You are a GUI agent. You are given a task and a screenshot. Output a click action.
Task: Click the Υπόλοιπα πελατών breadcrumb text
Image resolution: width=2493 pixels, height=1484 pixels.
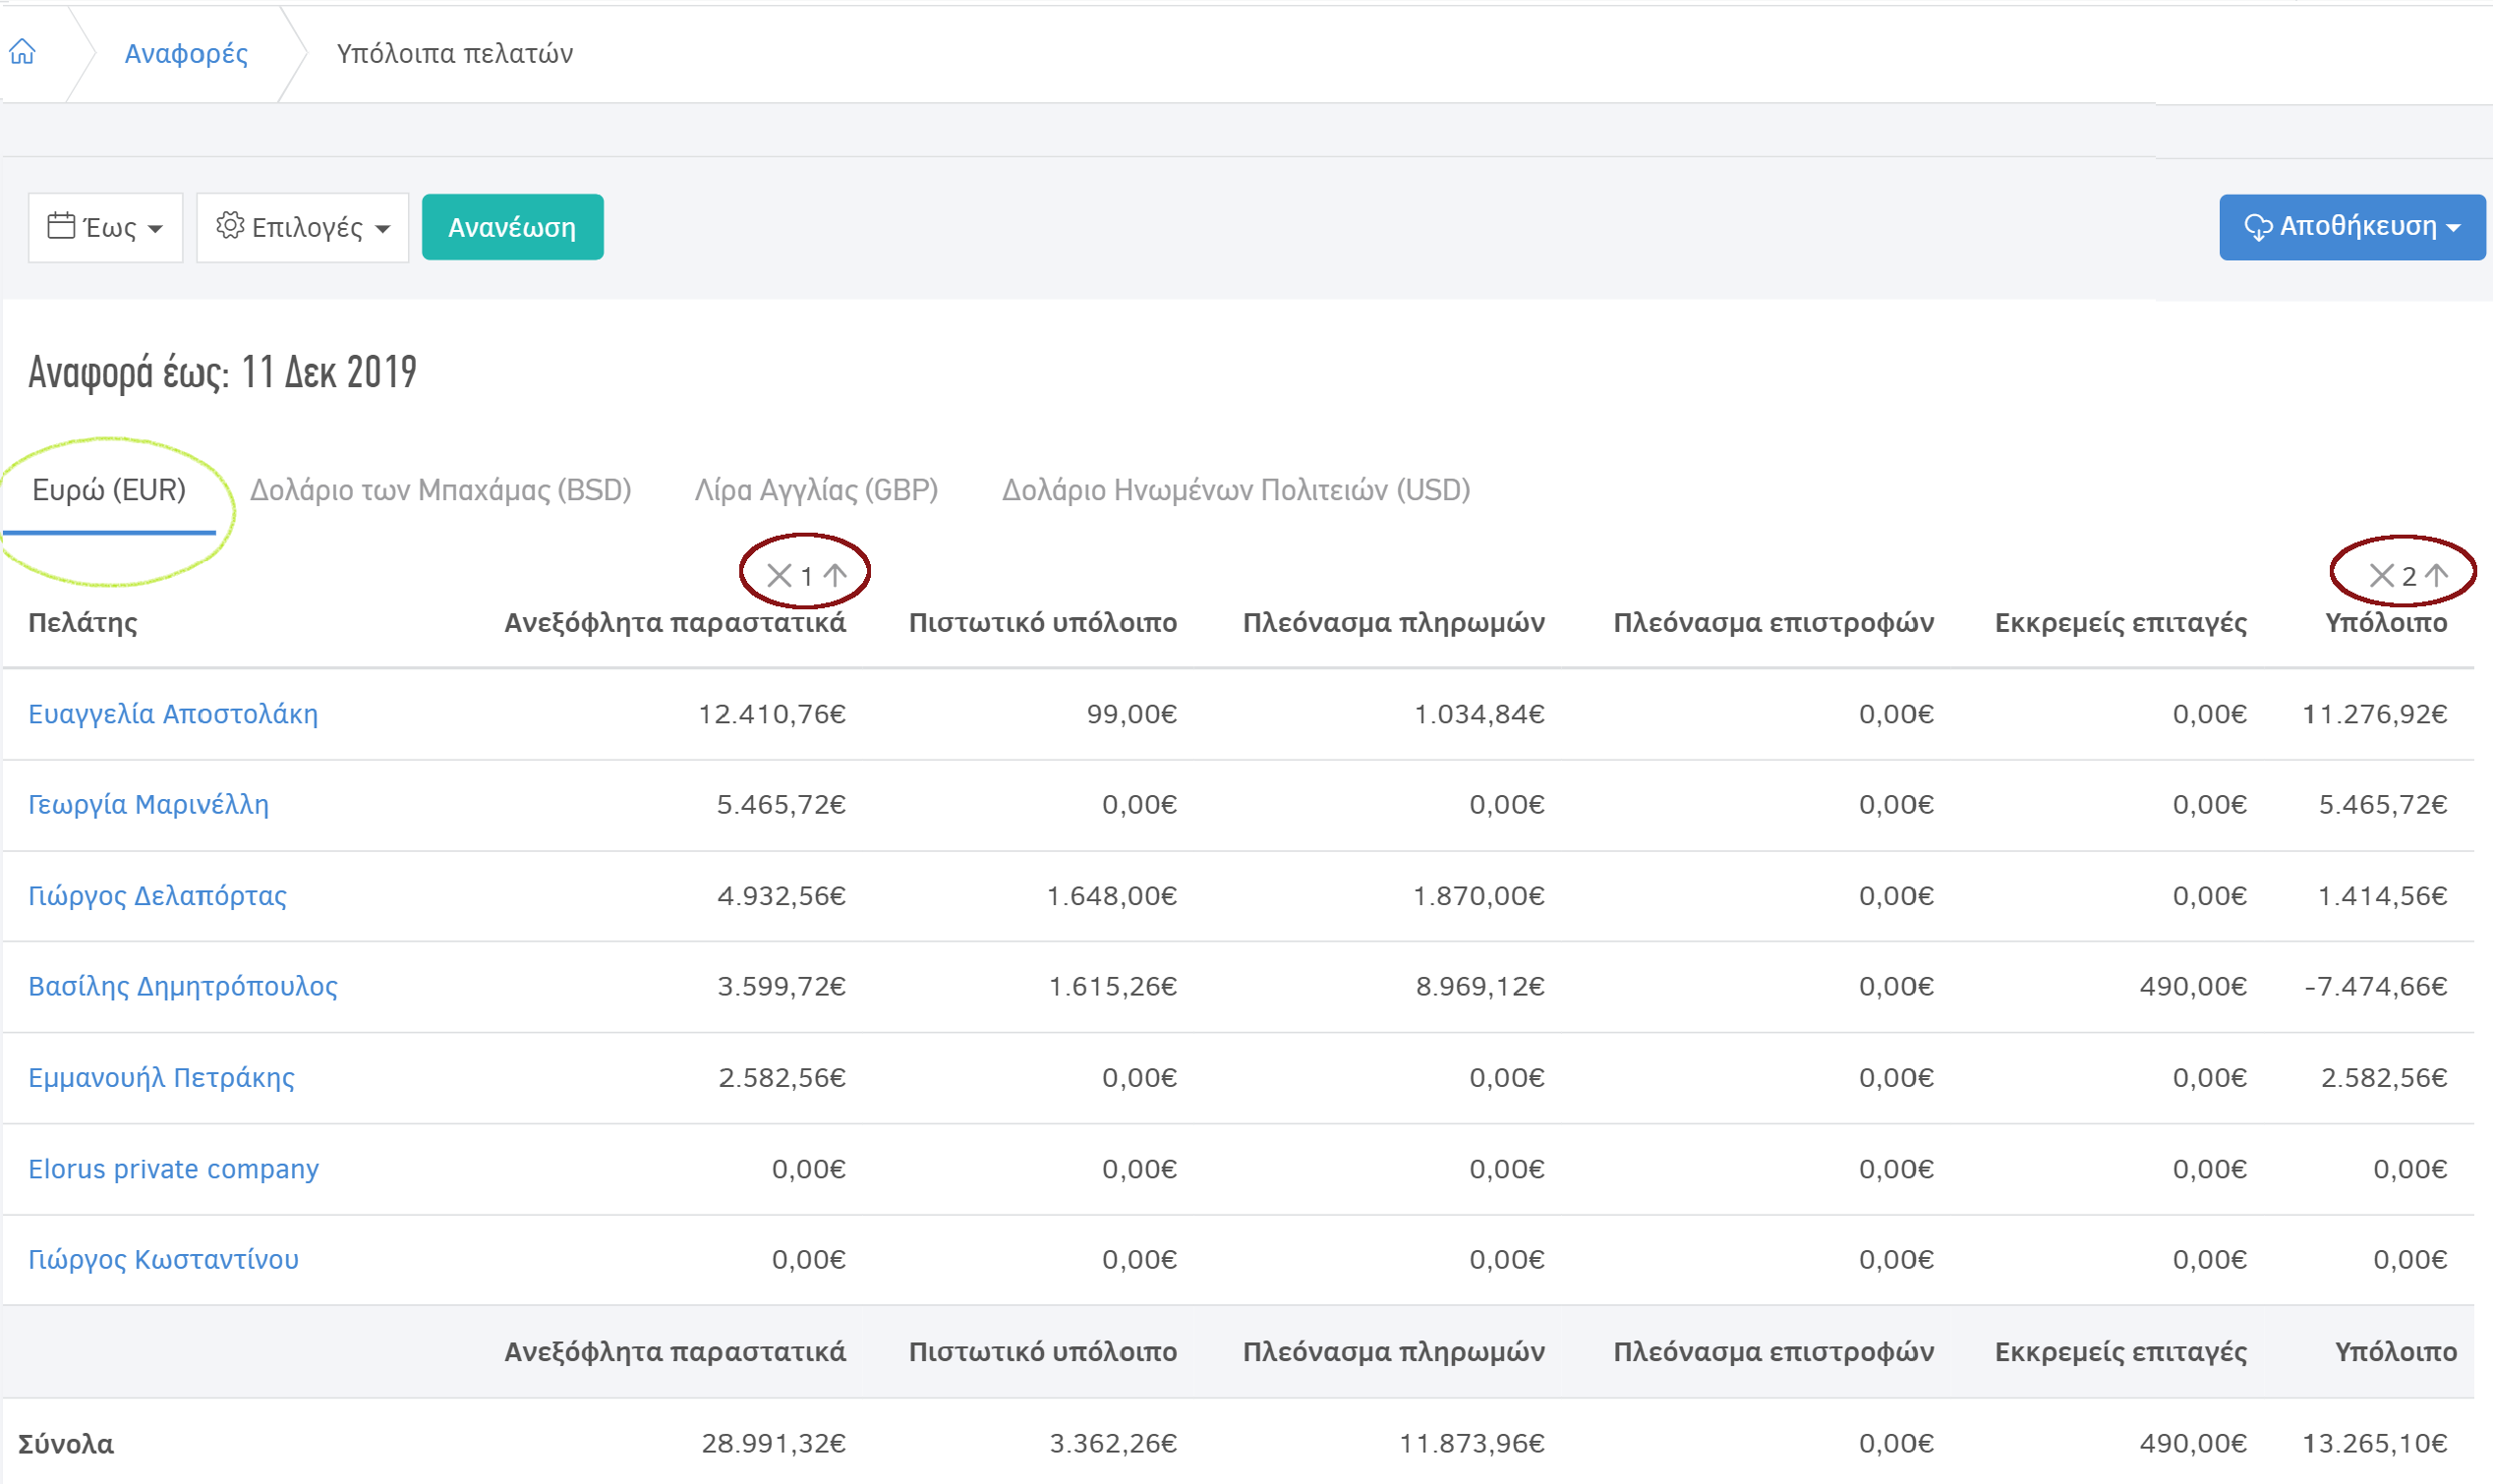[x=455, y=53]
